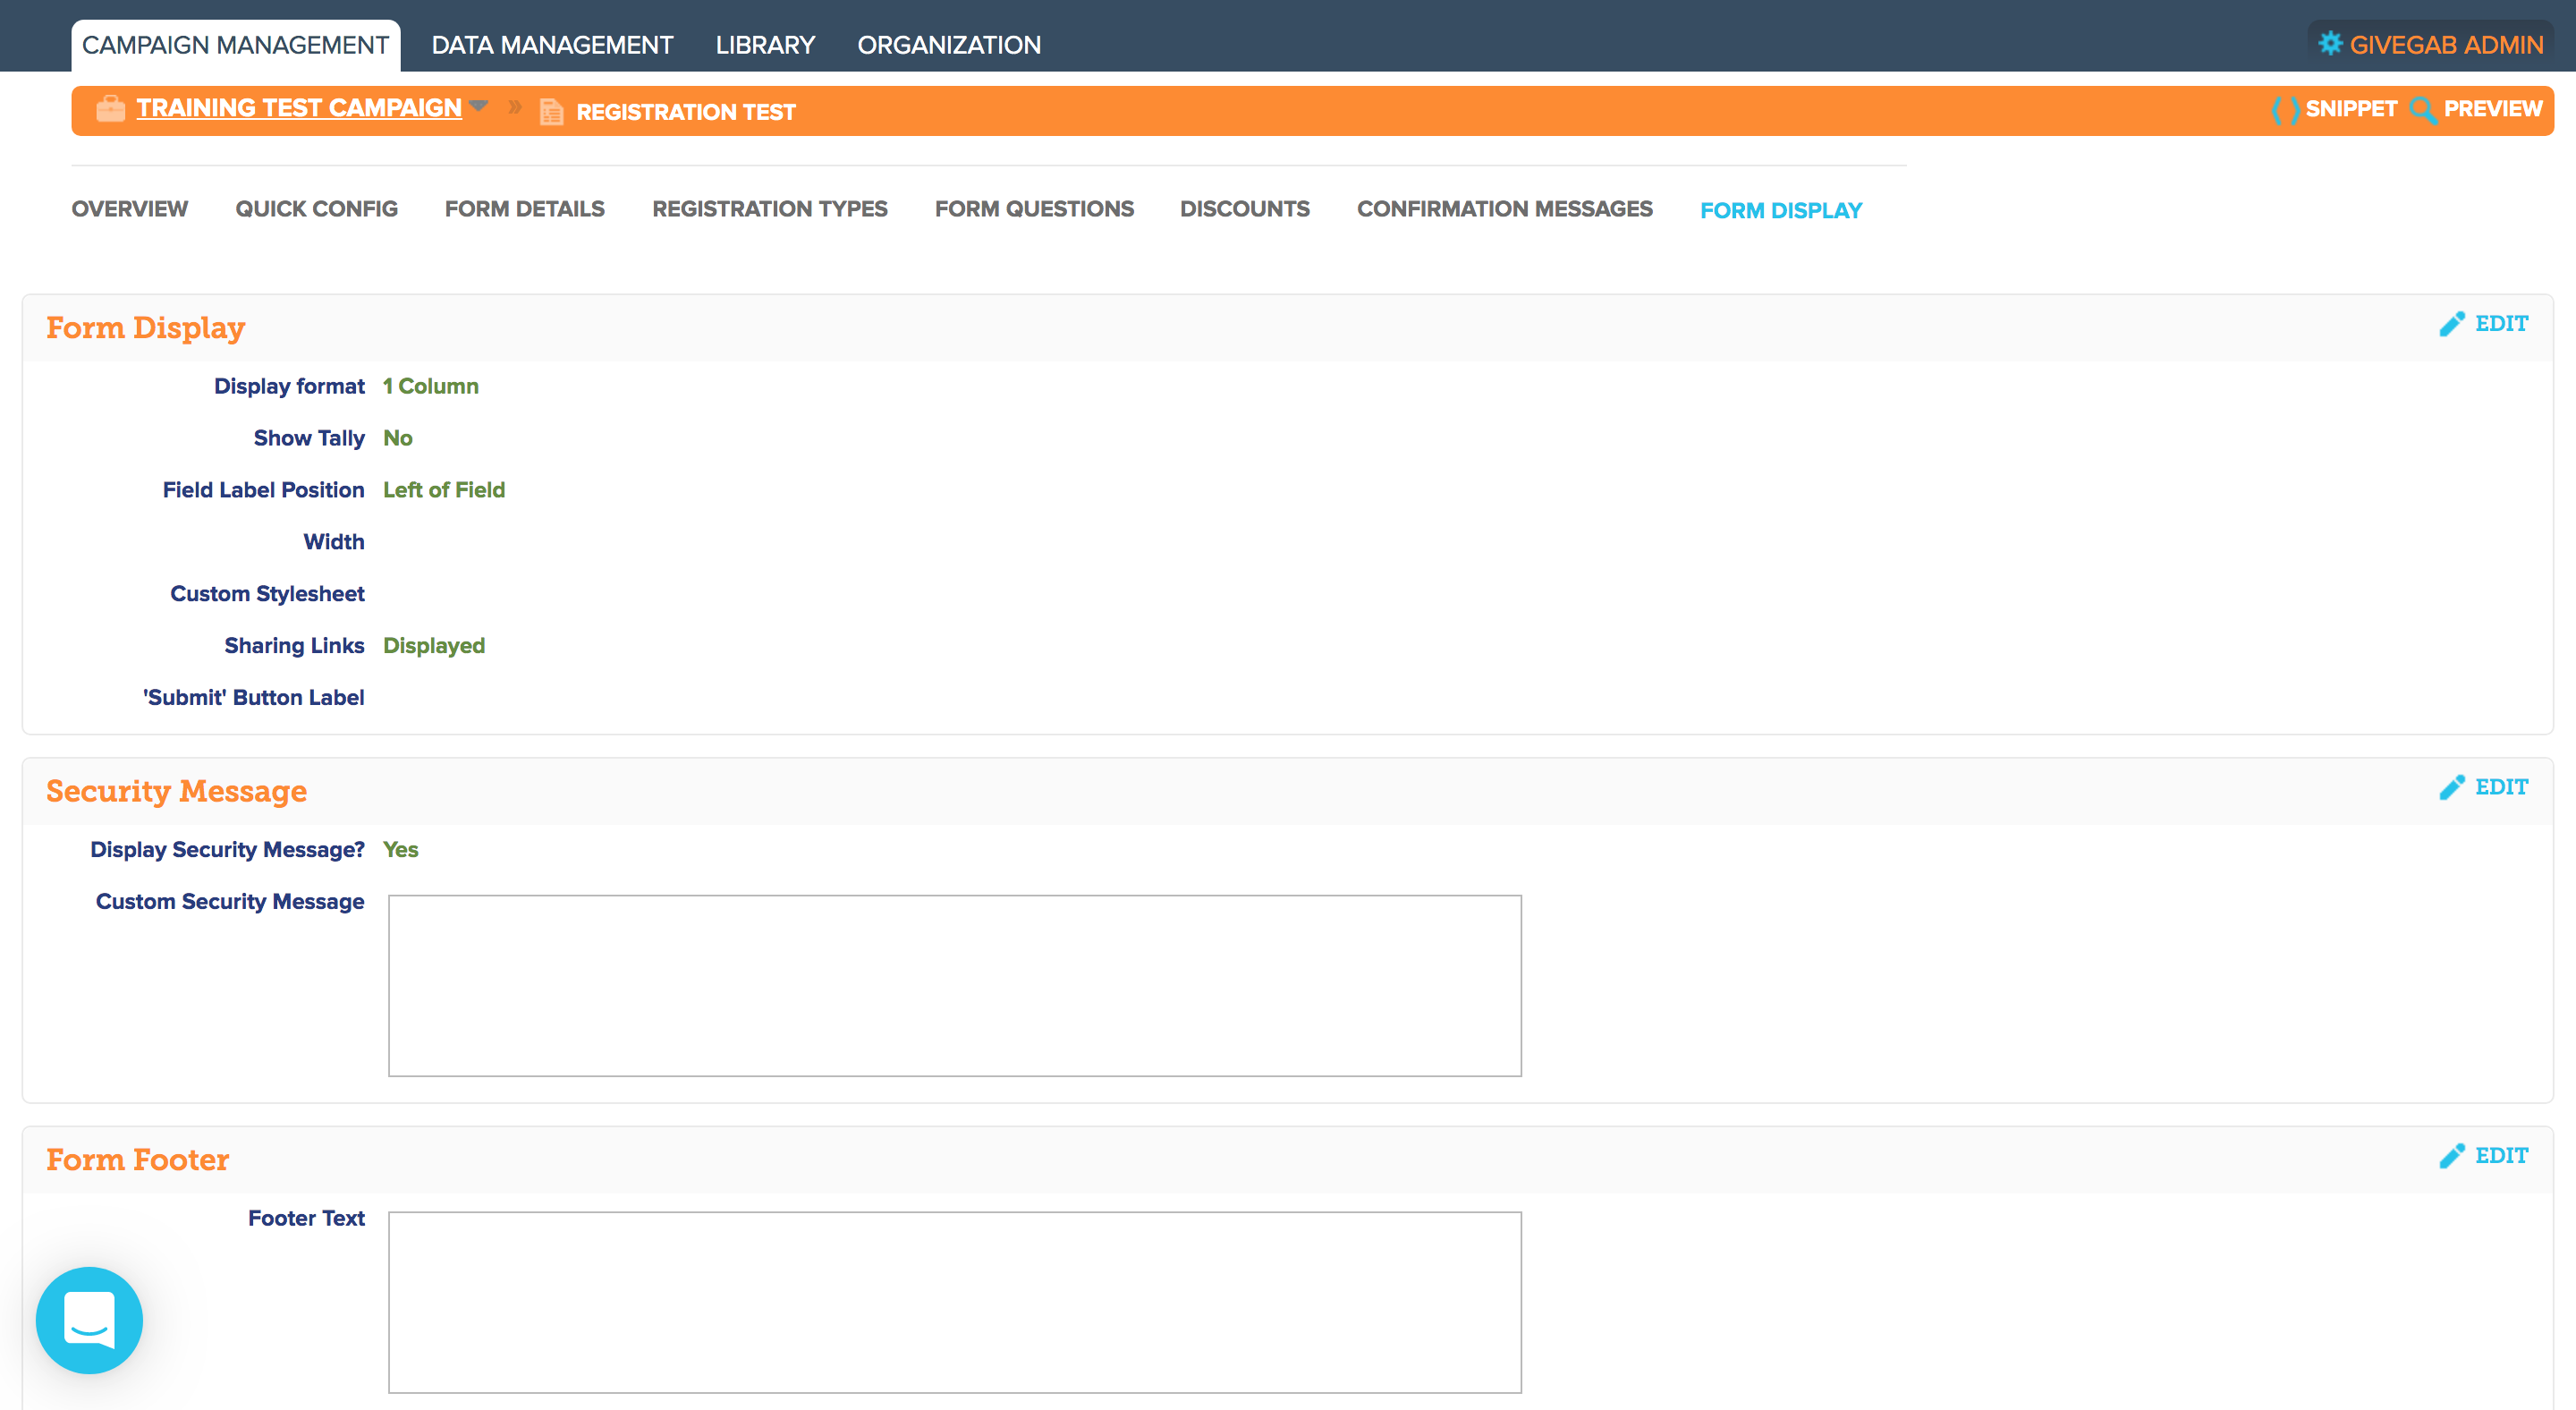Click the 'Footer Text' label

(x=306, y=1219)
